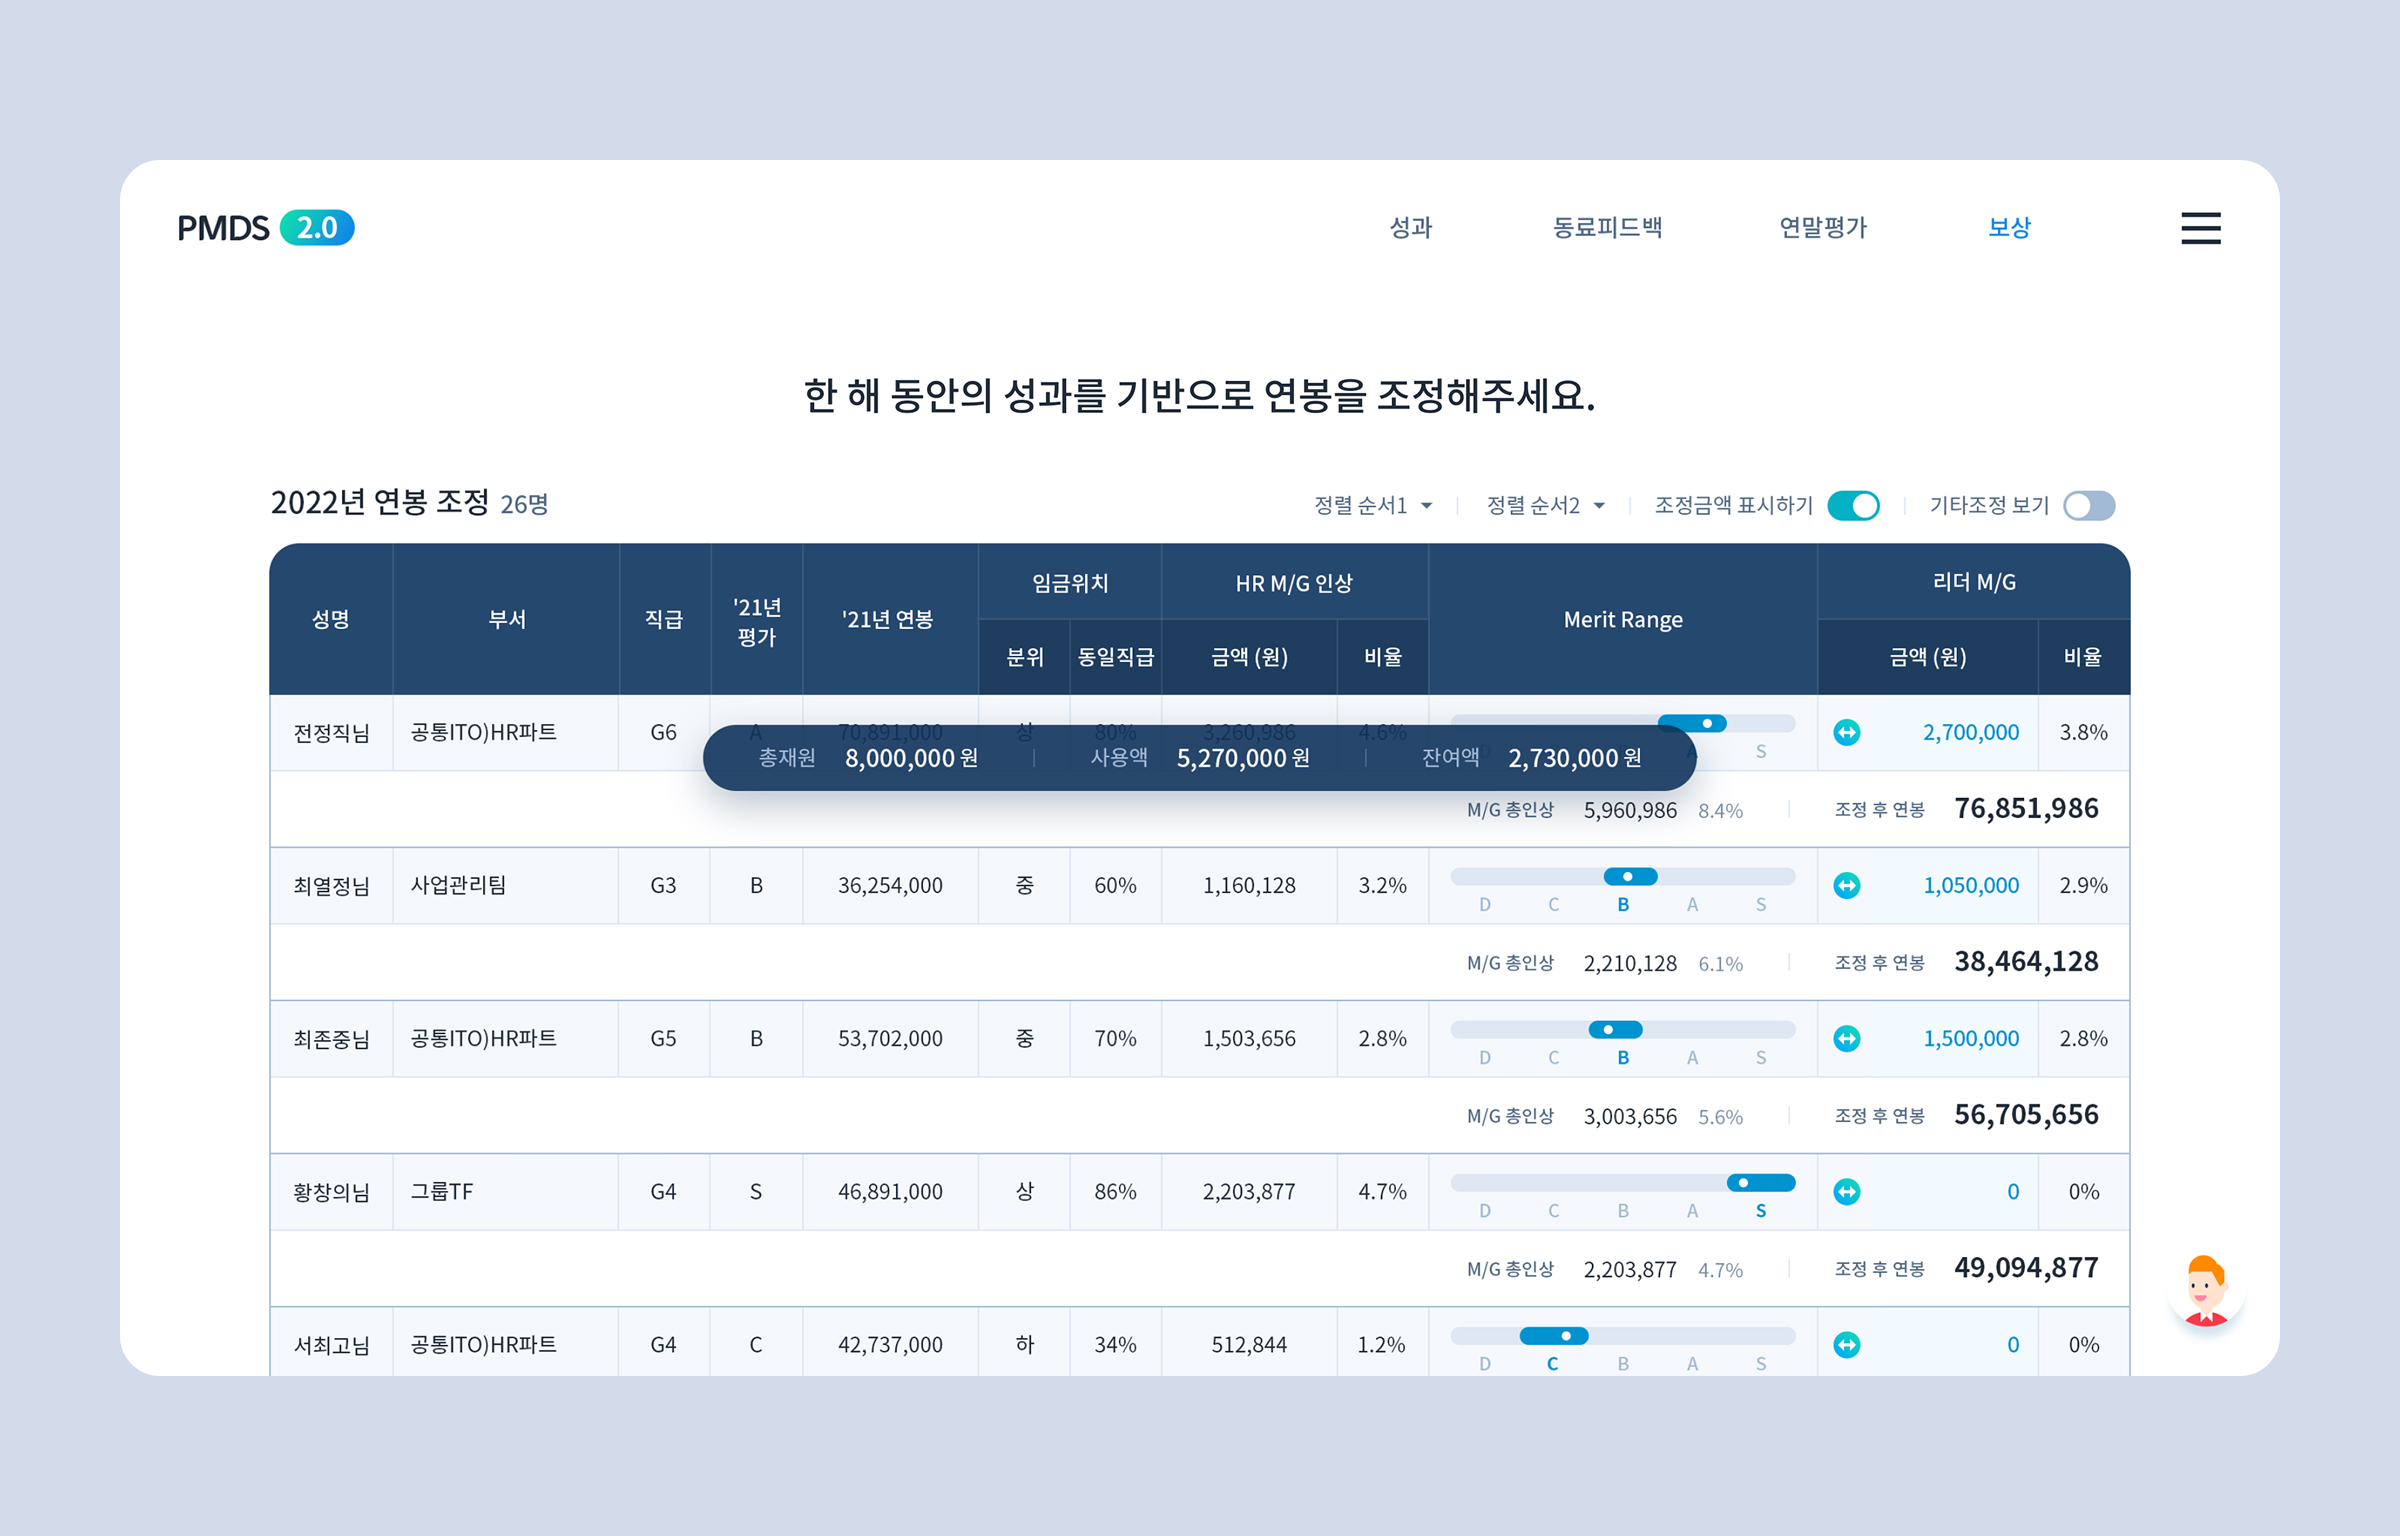2400x1536 pixels.
Task: Click the salary value 46,891,000
Action: 890,1191
